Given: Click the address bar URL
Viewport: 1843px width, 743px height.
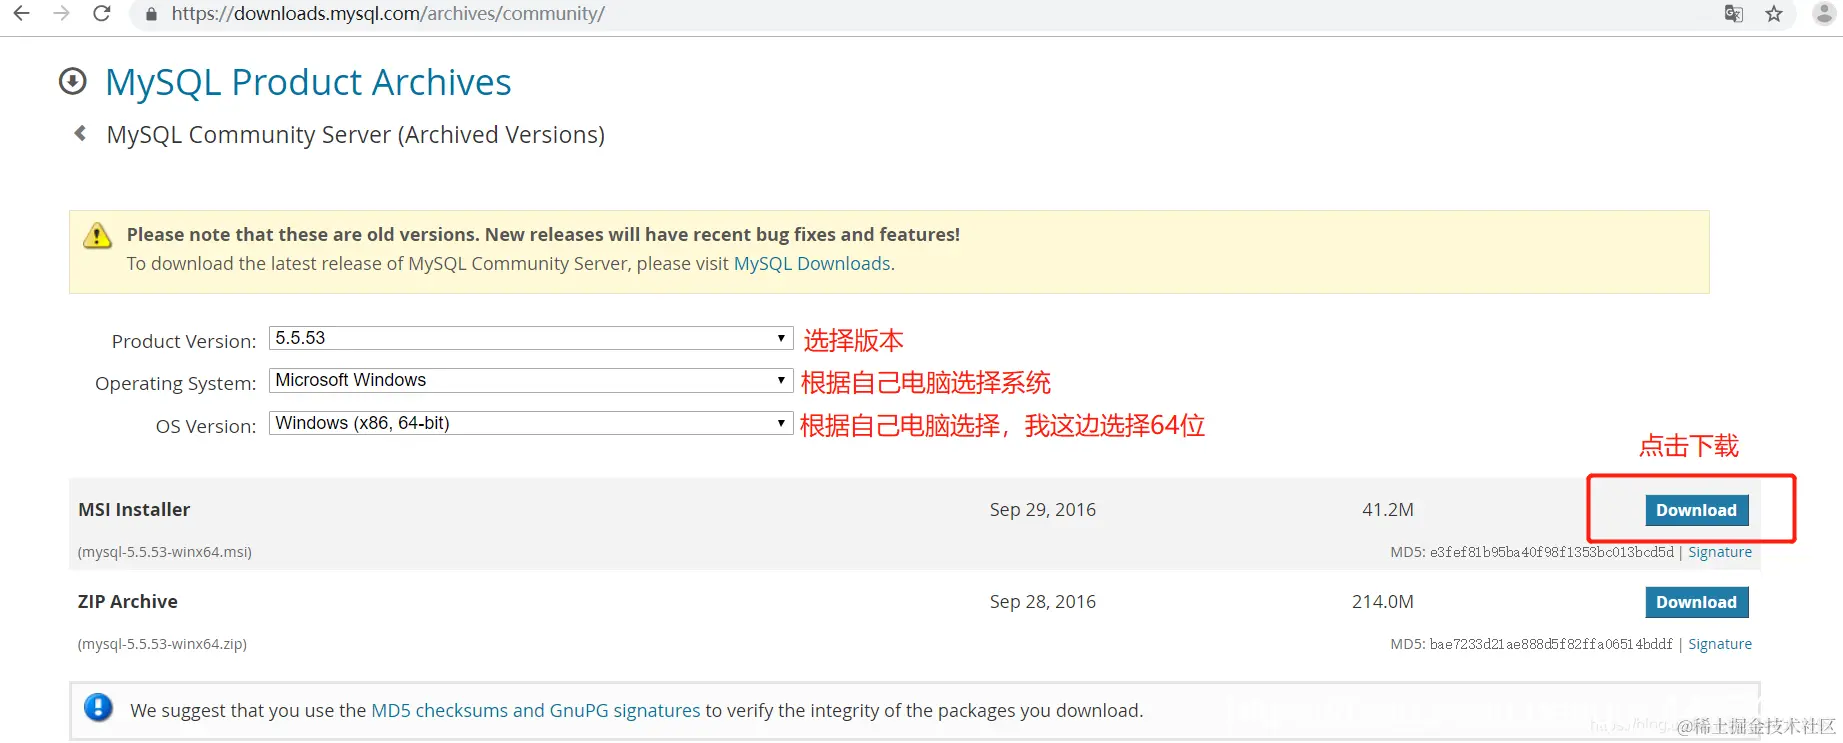Looking at the screenshot, I should click(388, 14).
